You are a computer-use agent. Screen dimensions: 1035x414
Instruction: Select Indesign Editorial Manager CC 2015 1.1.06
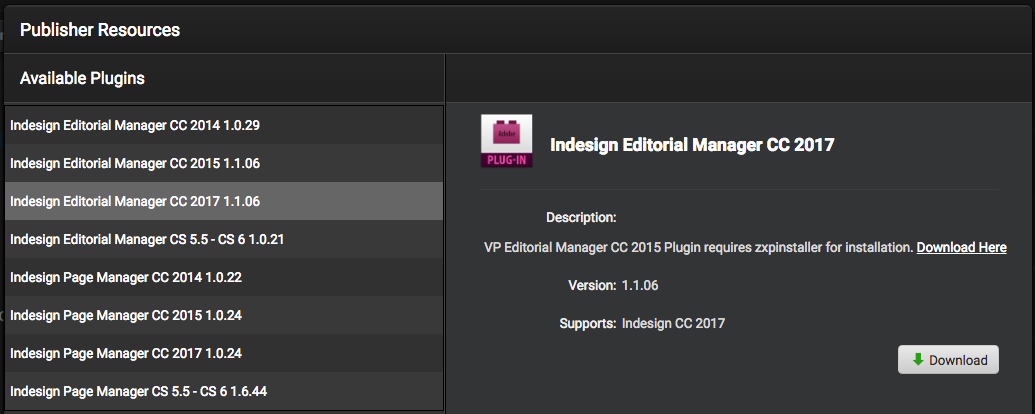(x=135, y=163)
